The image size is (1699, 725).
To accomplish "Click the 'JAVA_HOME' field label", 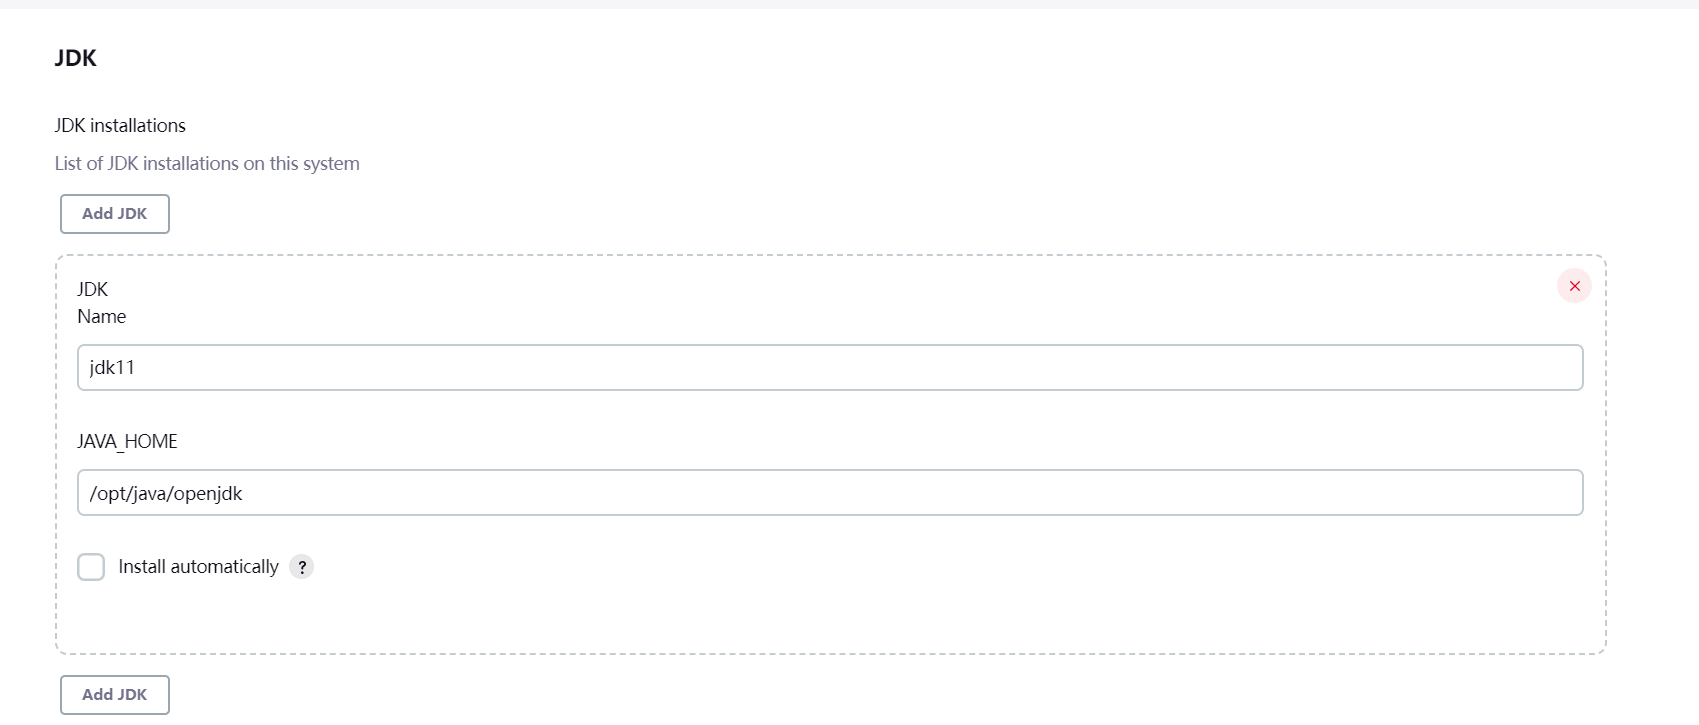I will click(x=127, y=442).
